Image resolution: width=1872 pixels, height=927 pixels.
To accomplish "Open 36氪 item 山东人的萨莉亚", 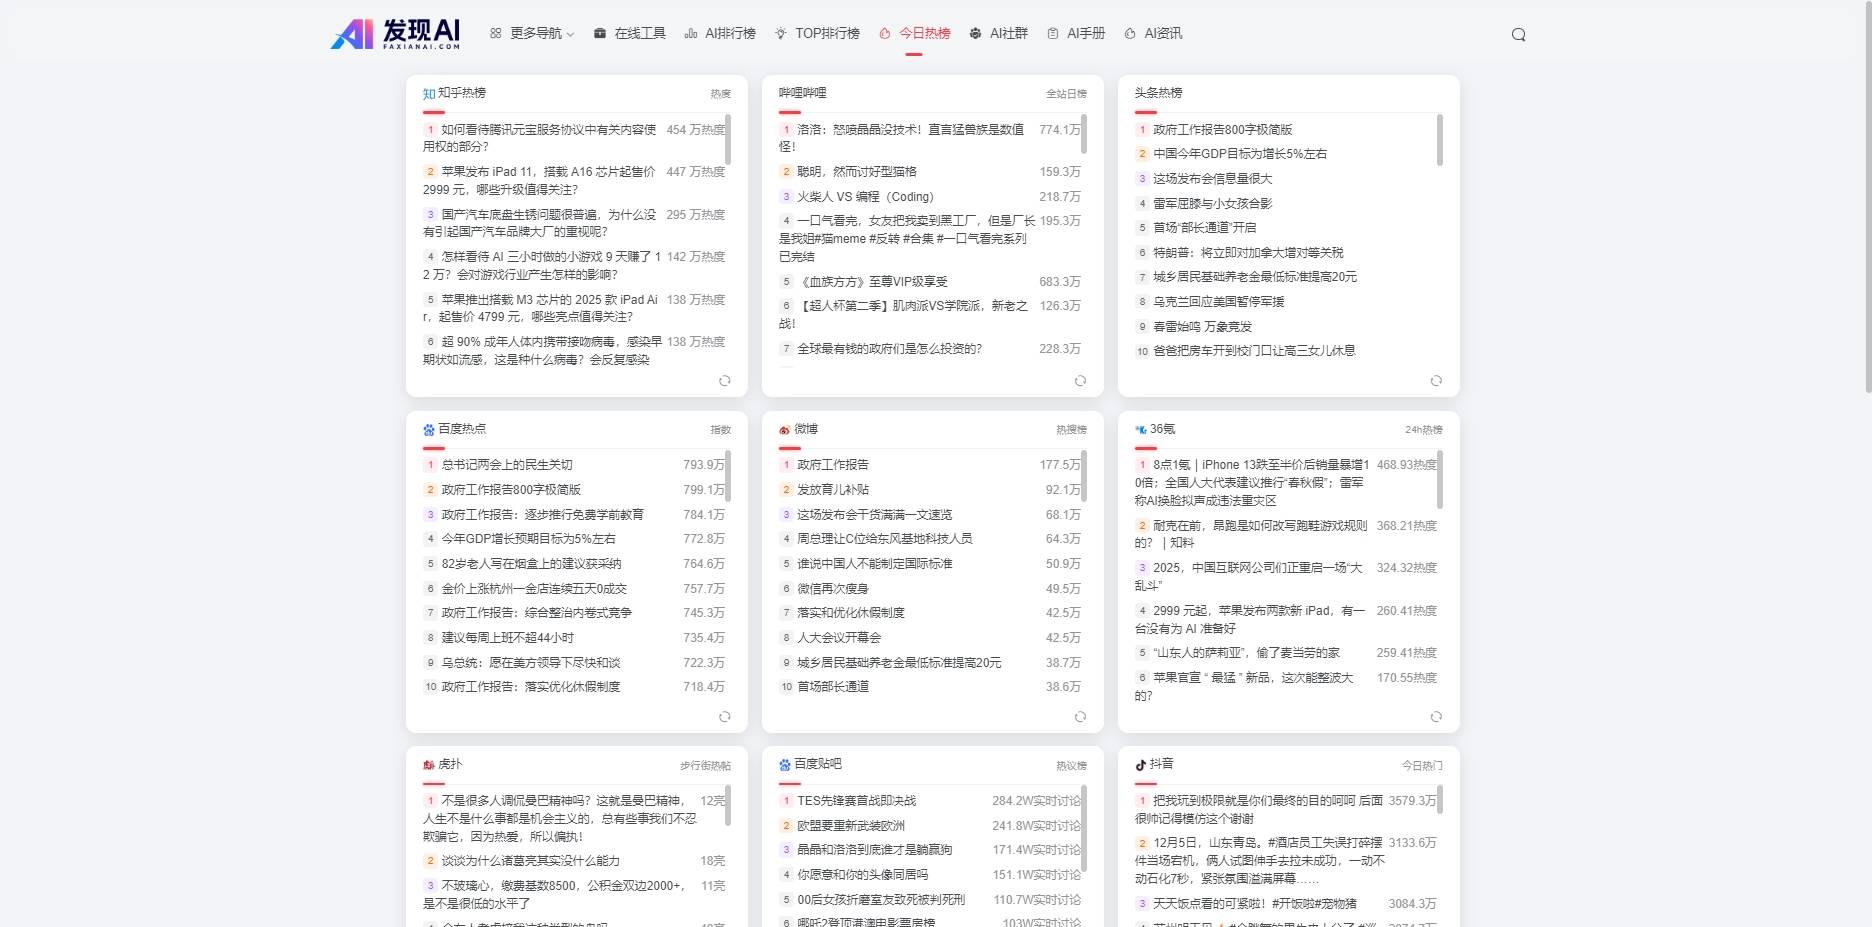I will coord(1246,653).
